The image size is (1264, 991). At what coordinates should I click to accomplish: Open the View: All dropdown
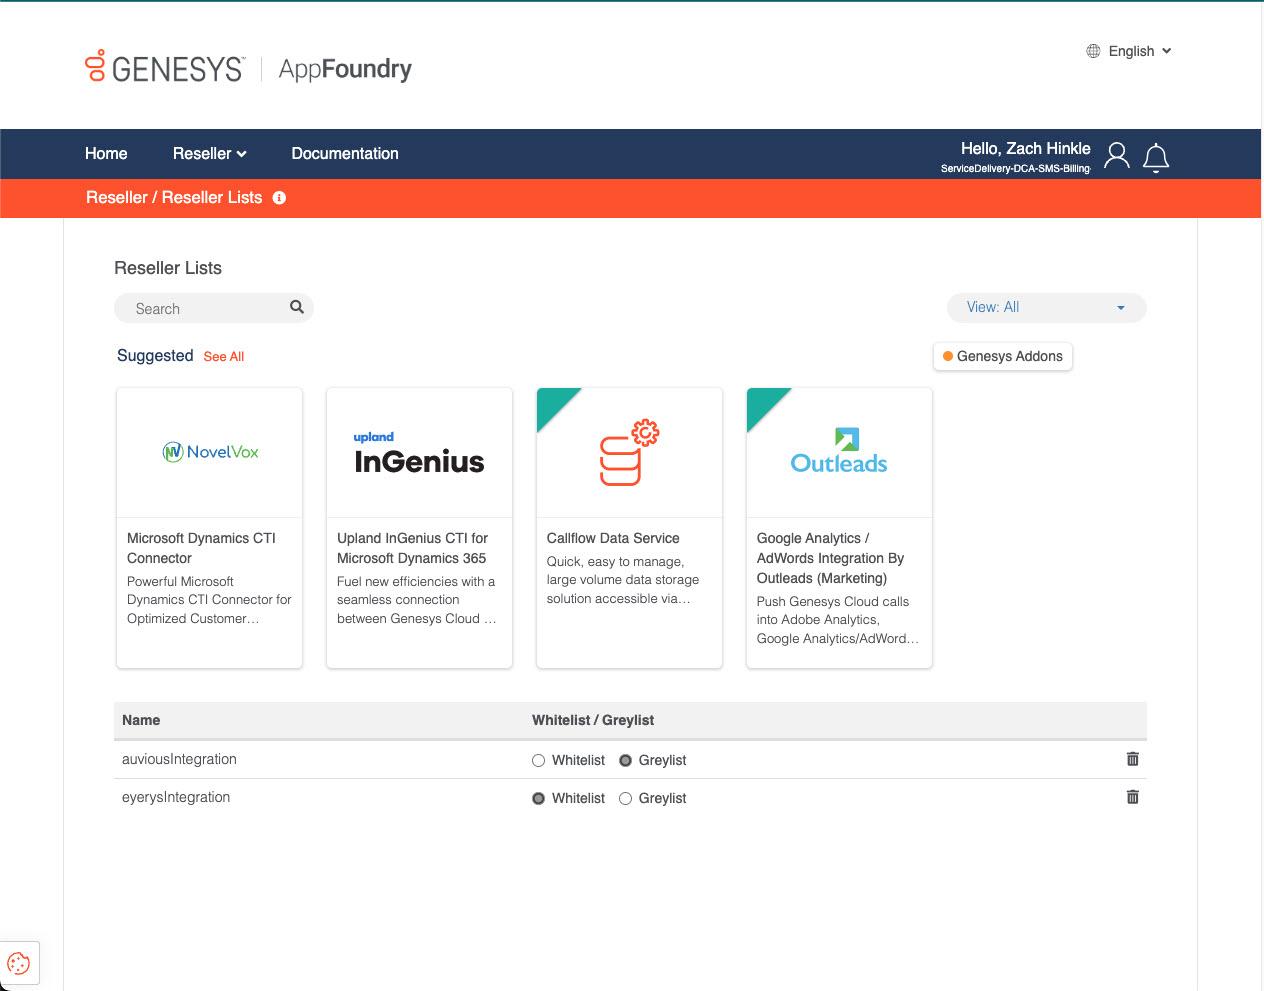[1046, 307]
